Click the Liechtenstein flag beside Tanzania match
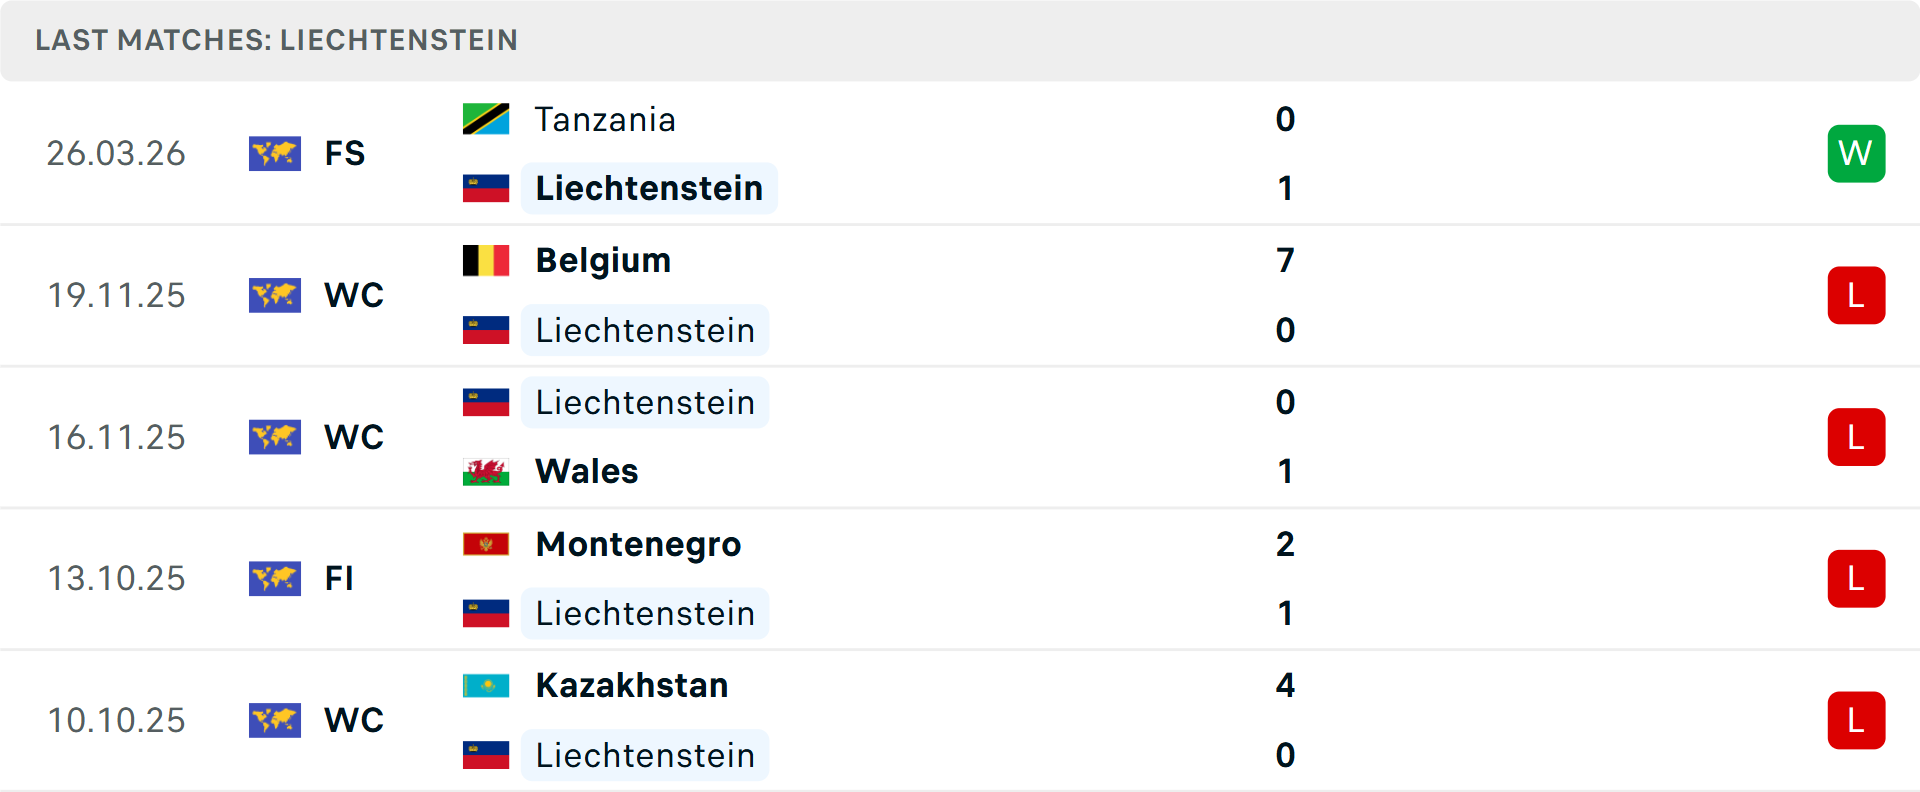Image resolution: width=1920 pixels, height=792 pixels. 487,187
